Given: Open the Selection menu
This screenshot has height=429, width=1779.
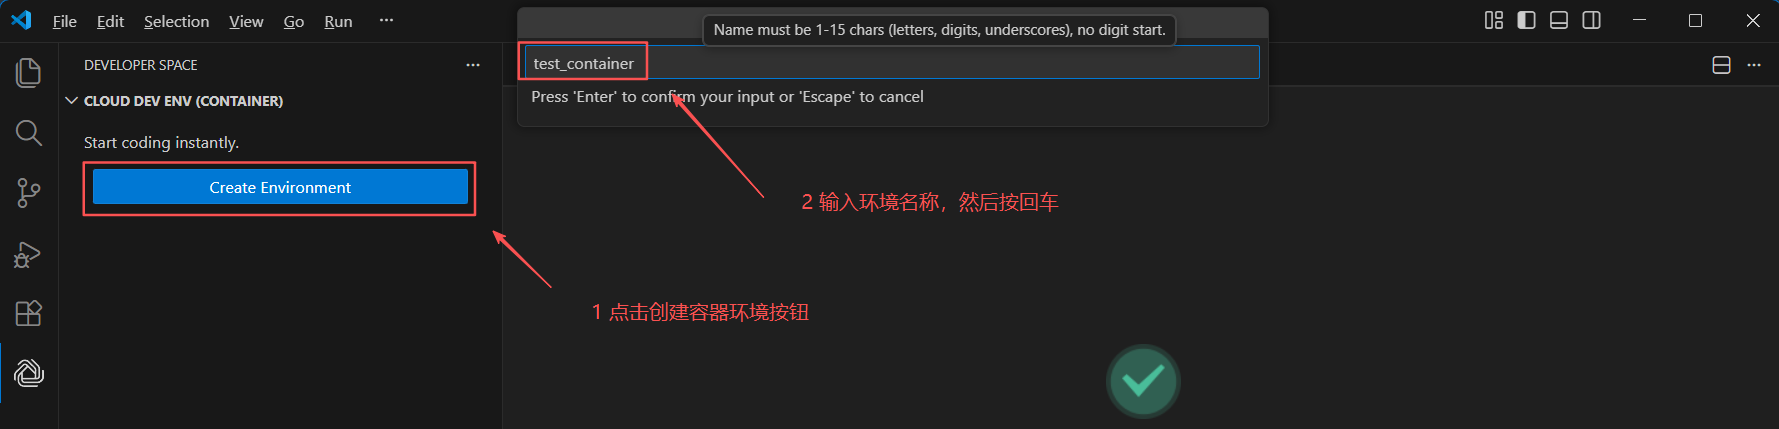Looking at the screenshot, I should (x=177, y=21).
